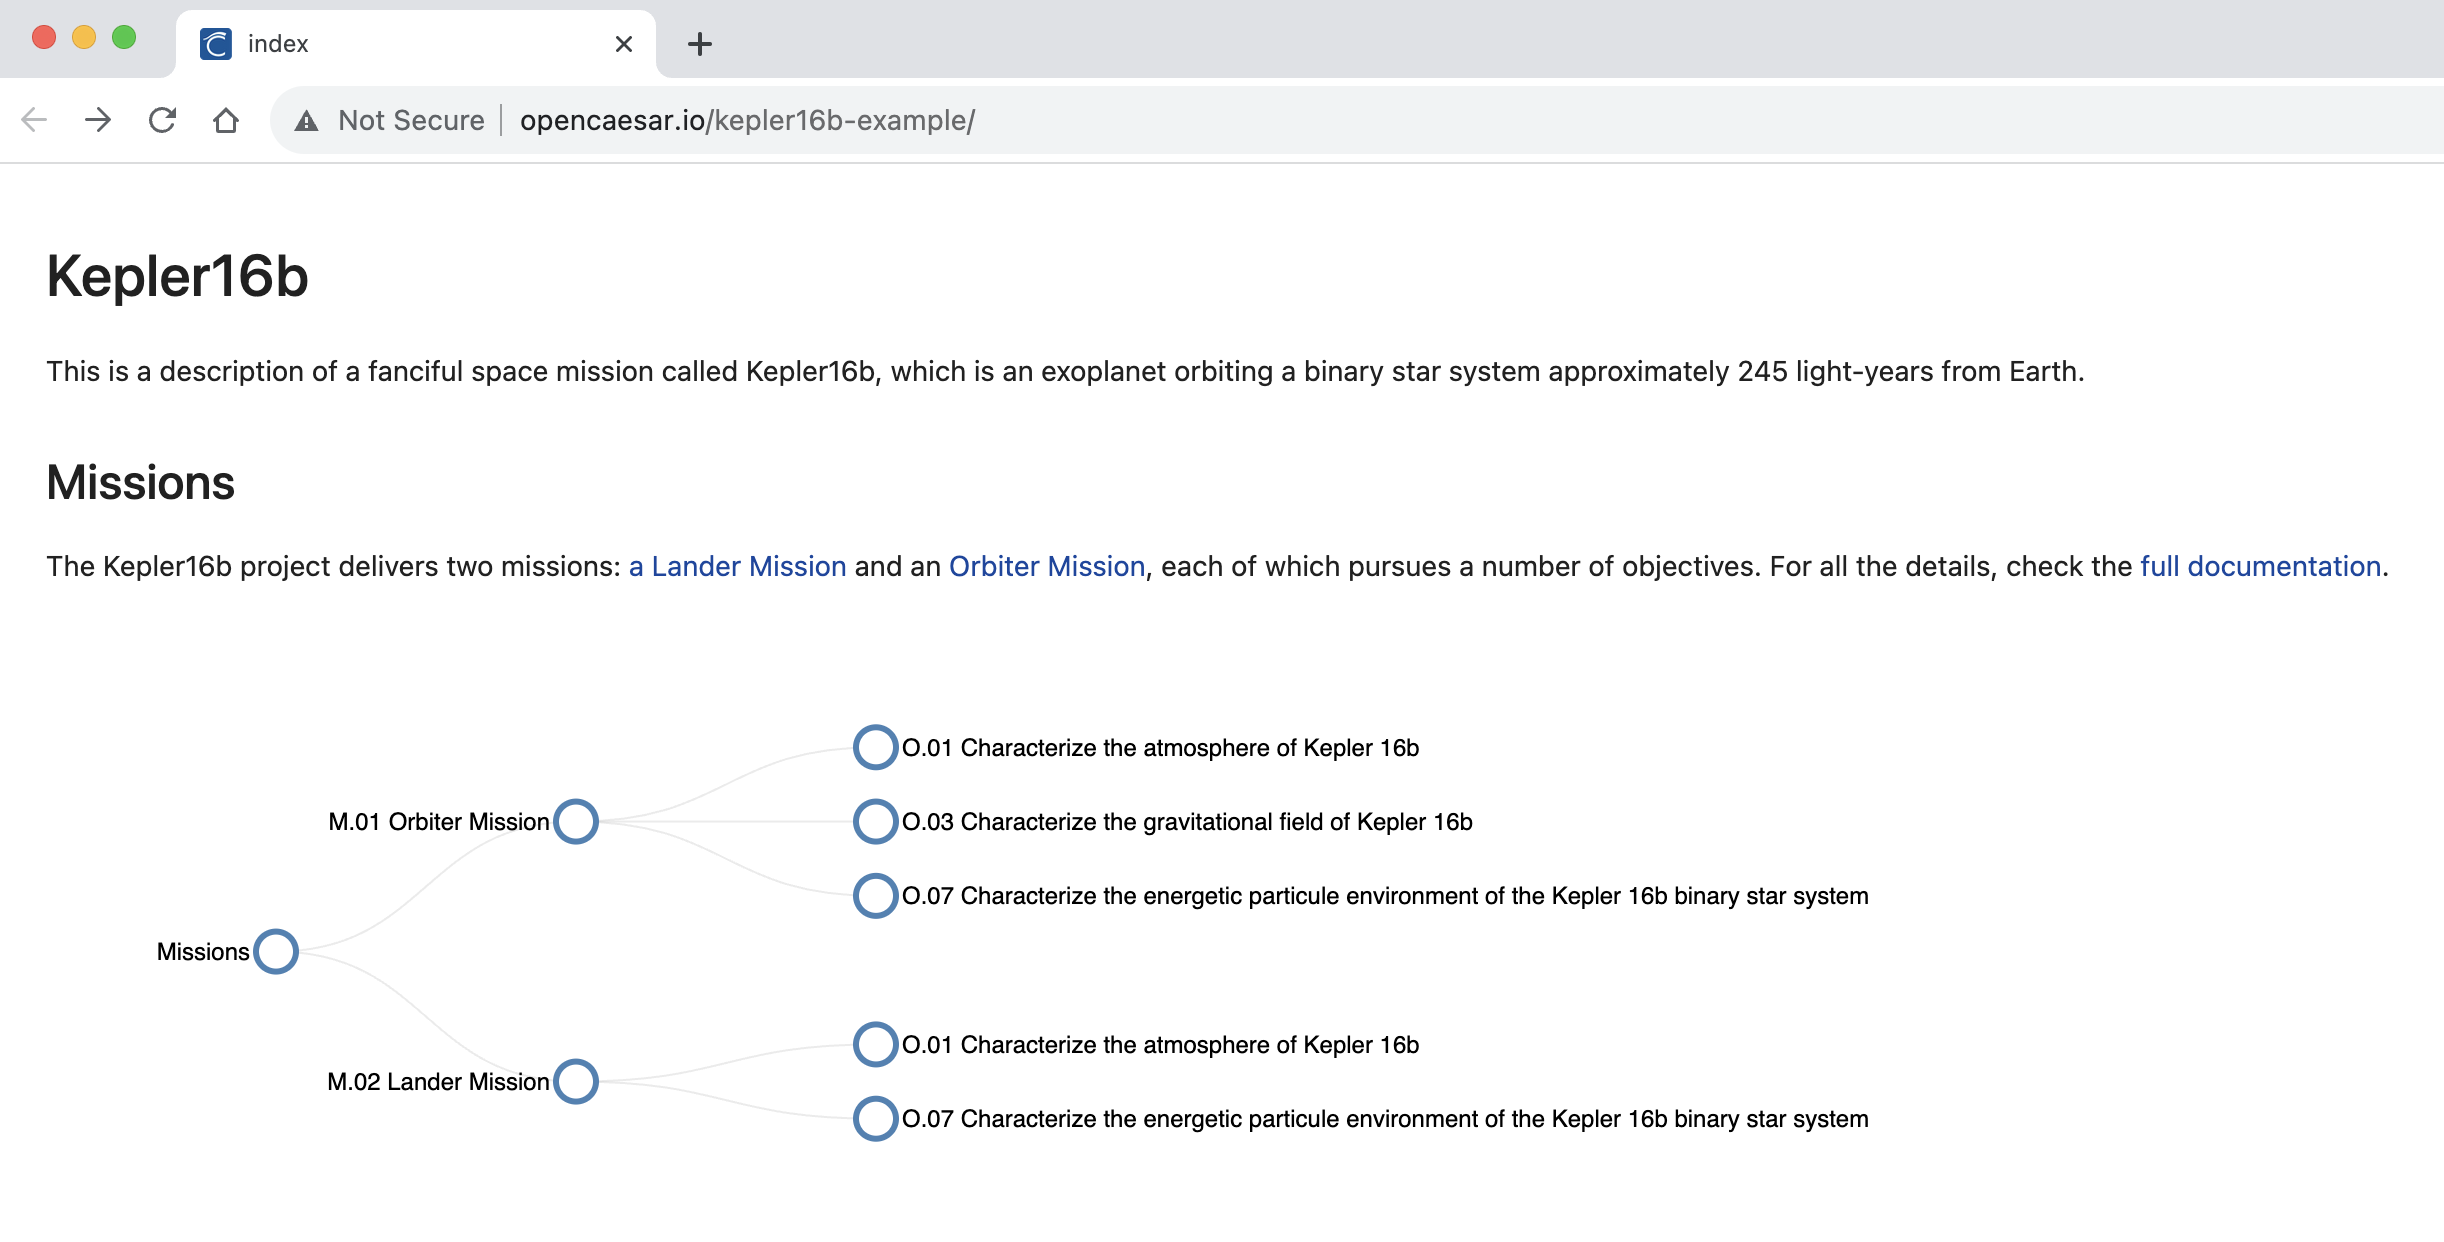Image resolution: width=2444 pixels, height=1242 pixels.
Task: Select O.01 atmosphere node under Orbiter Mission
Action: point(875,747)
